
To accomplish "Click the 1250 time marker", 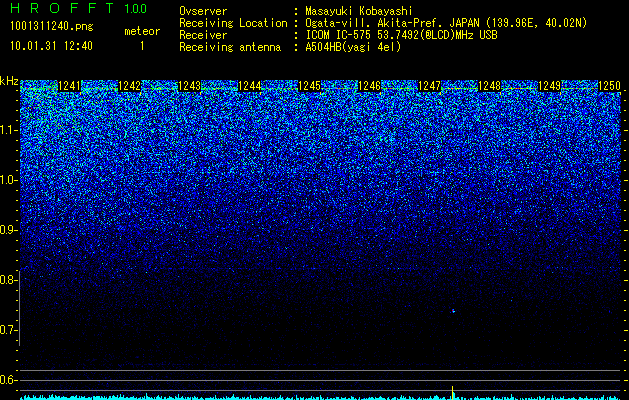I will coord(609,86).
